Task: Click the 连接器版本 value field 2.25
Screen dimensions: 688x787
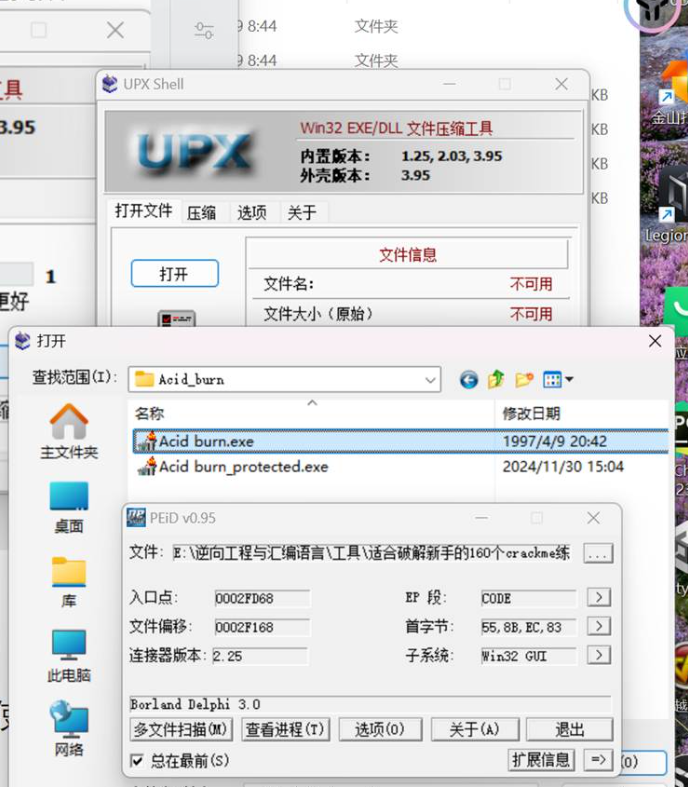Action: click(259, 656)
